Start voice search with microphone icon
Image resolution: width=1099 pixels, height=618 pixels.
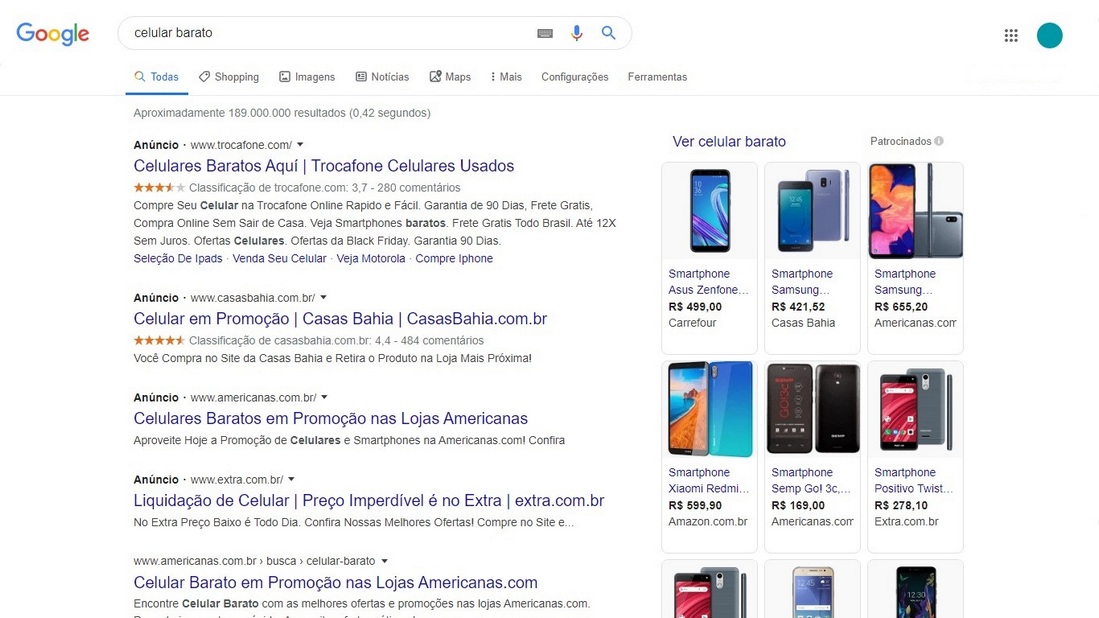(x=576, y=33)
